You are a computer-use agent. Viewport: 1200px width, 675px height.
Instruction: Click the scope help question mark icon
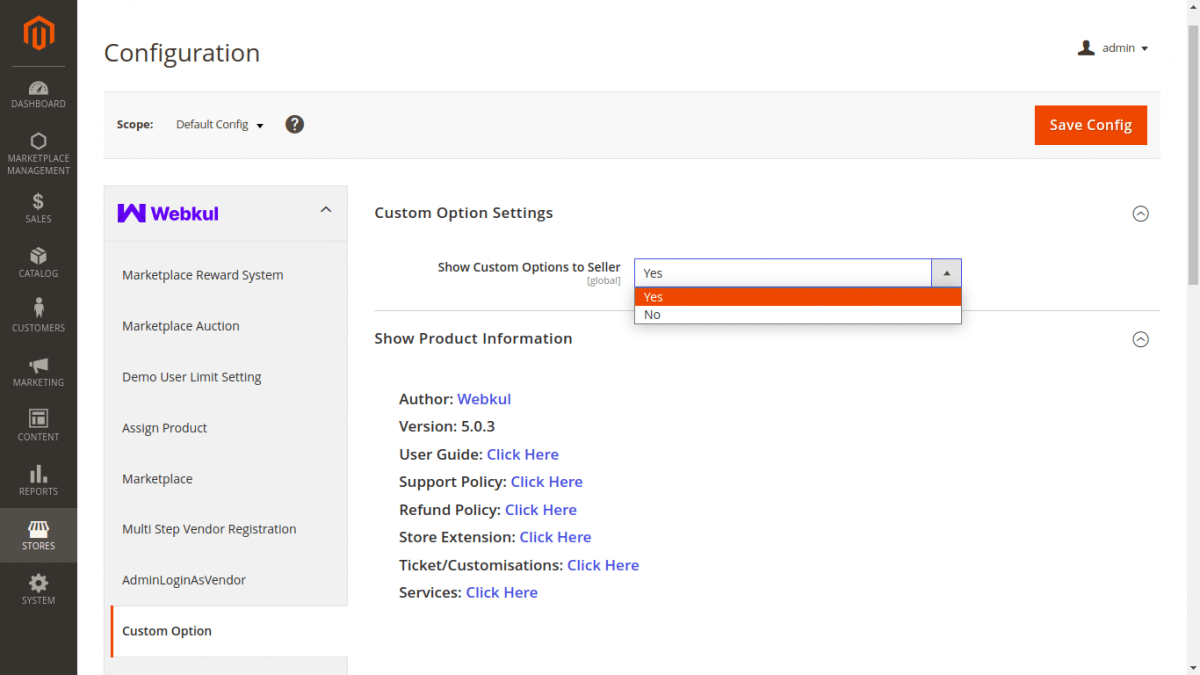(294, 124)
